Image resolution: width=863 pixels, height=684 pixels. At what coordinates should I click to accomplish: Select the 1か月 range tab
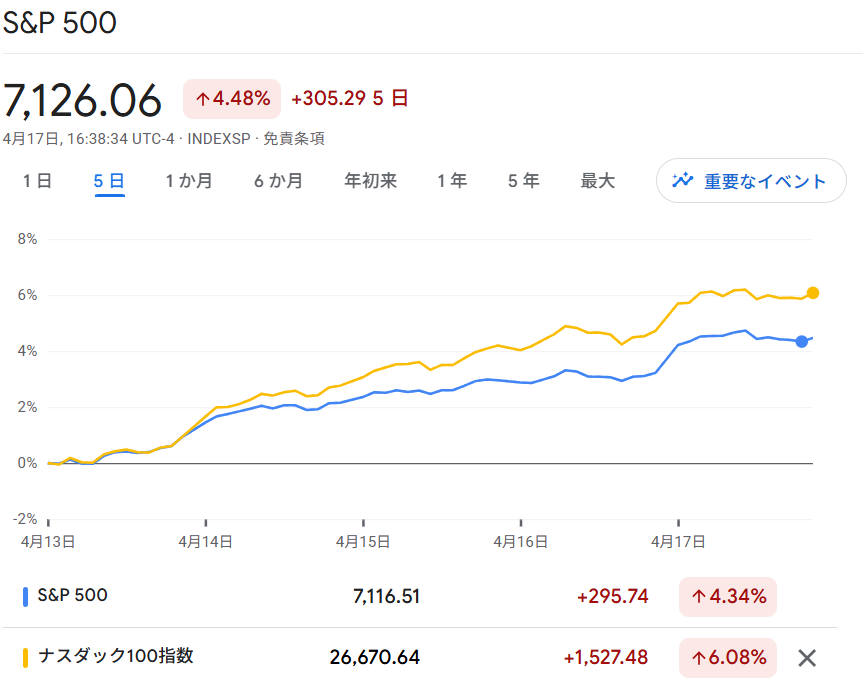pos(189,181)
